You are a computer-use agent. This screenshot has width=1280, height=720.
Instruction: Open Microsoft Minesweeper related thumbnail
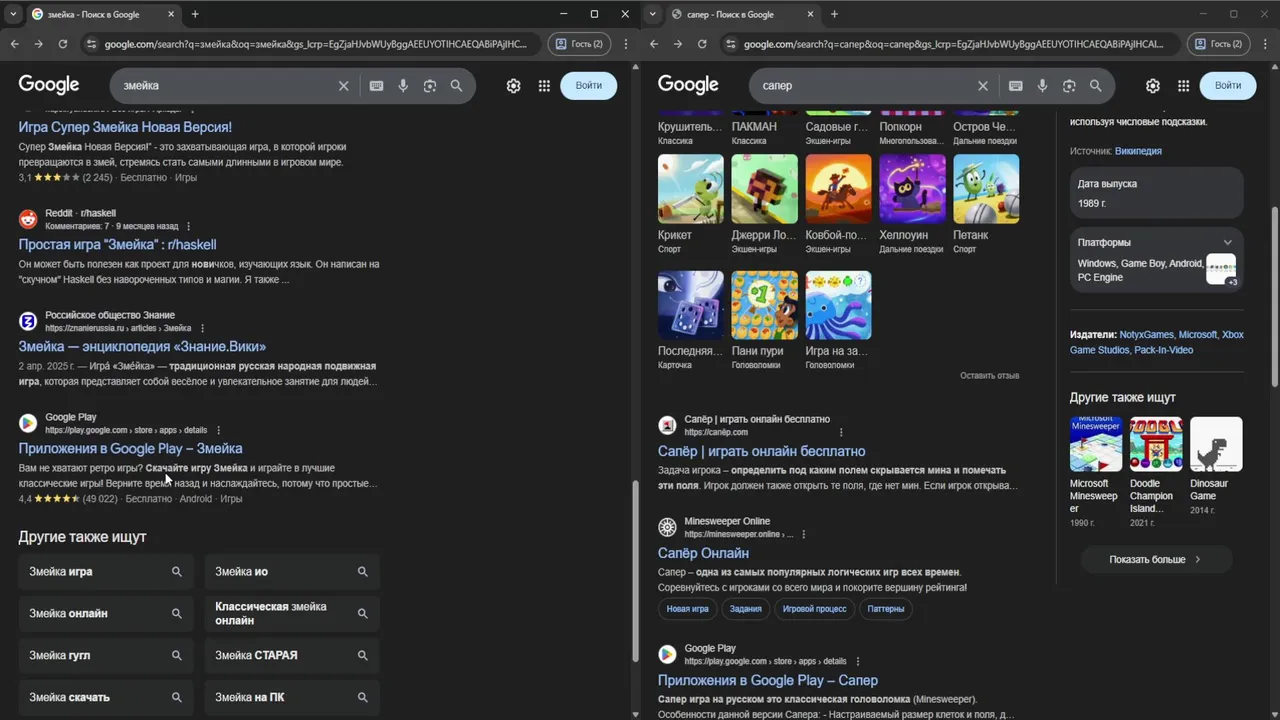pyautogui.click(x=1096, y=445)
